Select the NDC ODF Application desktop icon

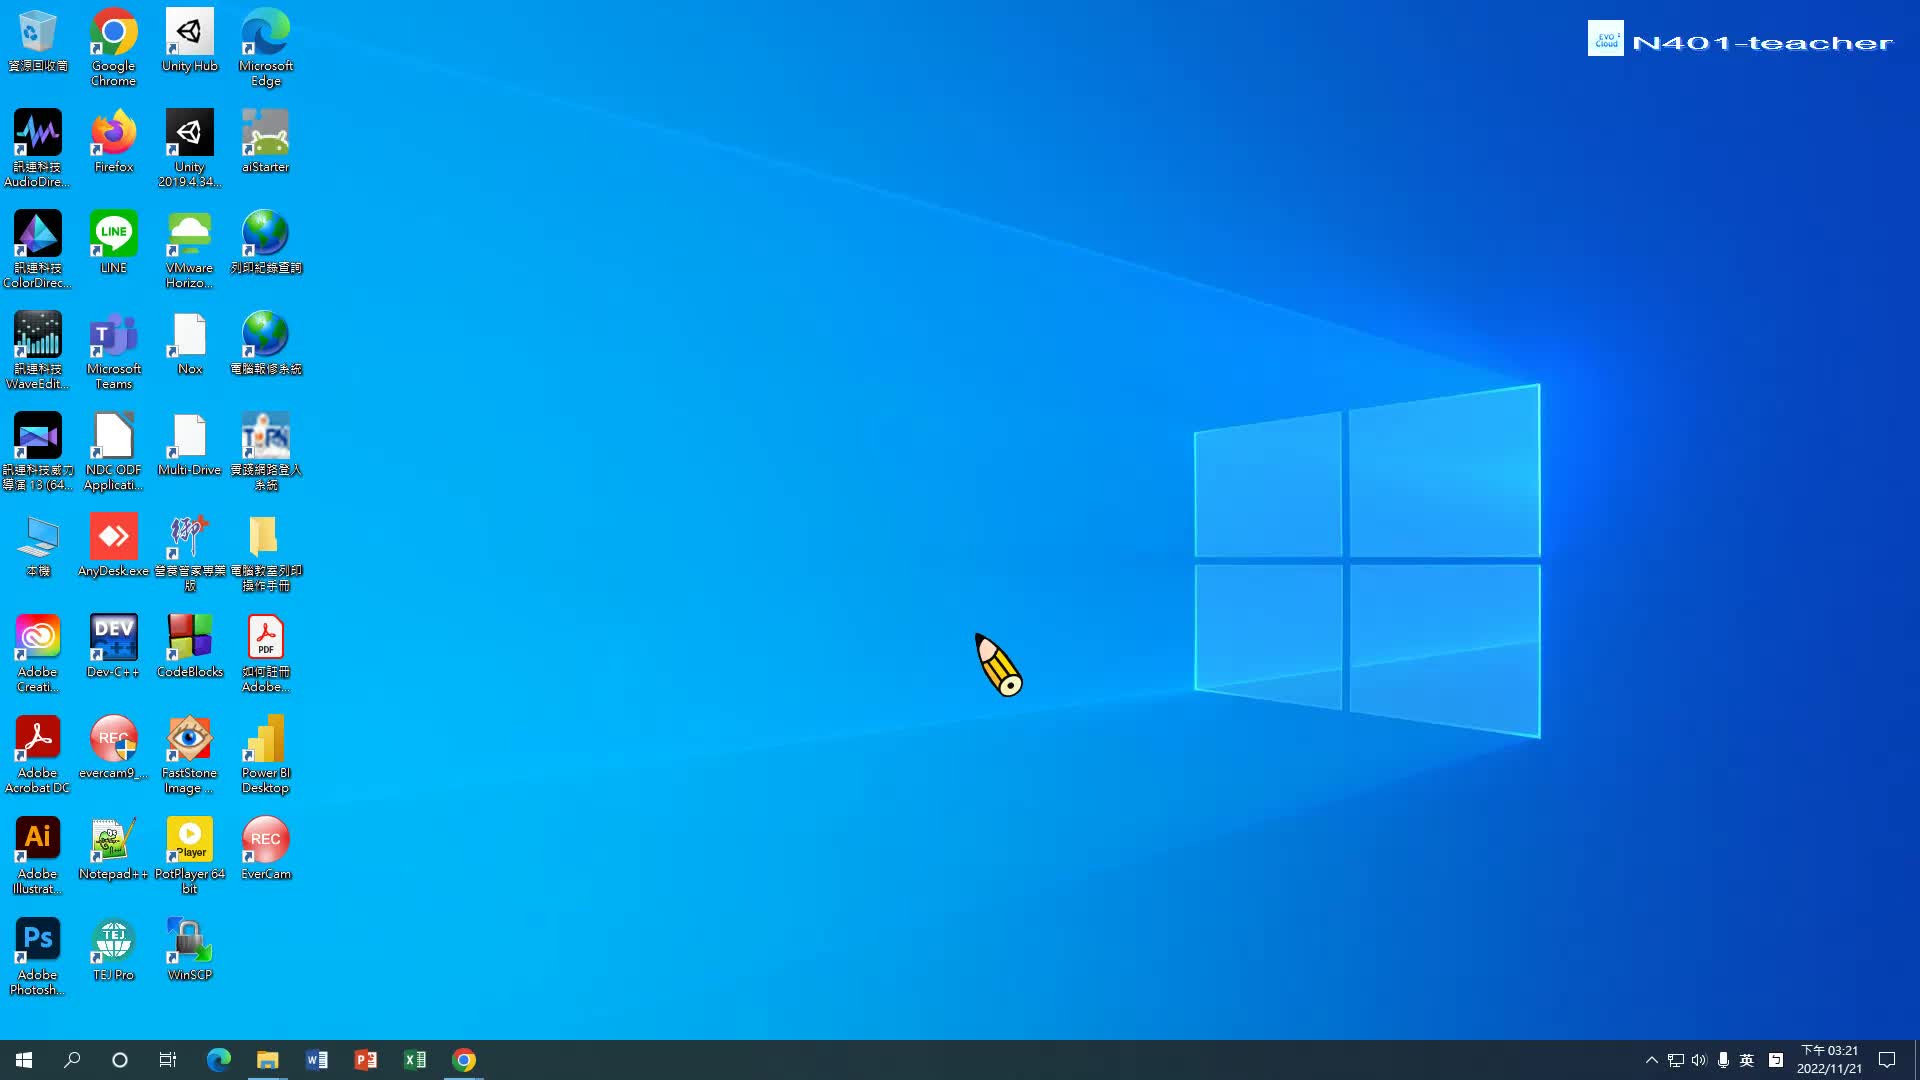[114, 452]
